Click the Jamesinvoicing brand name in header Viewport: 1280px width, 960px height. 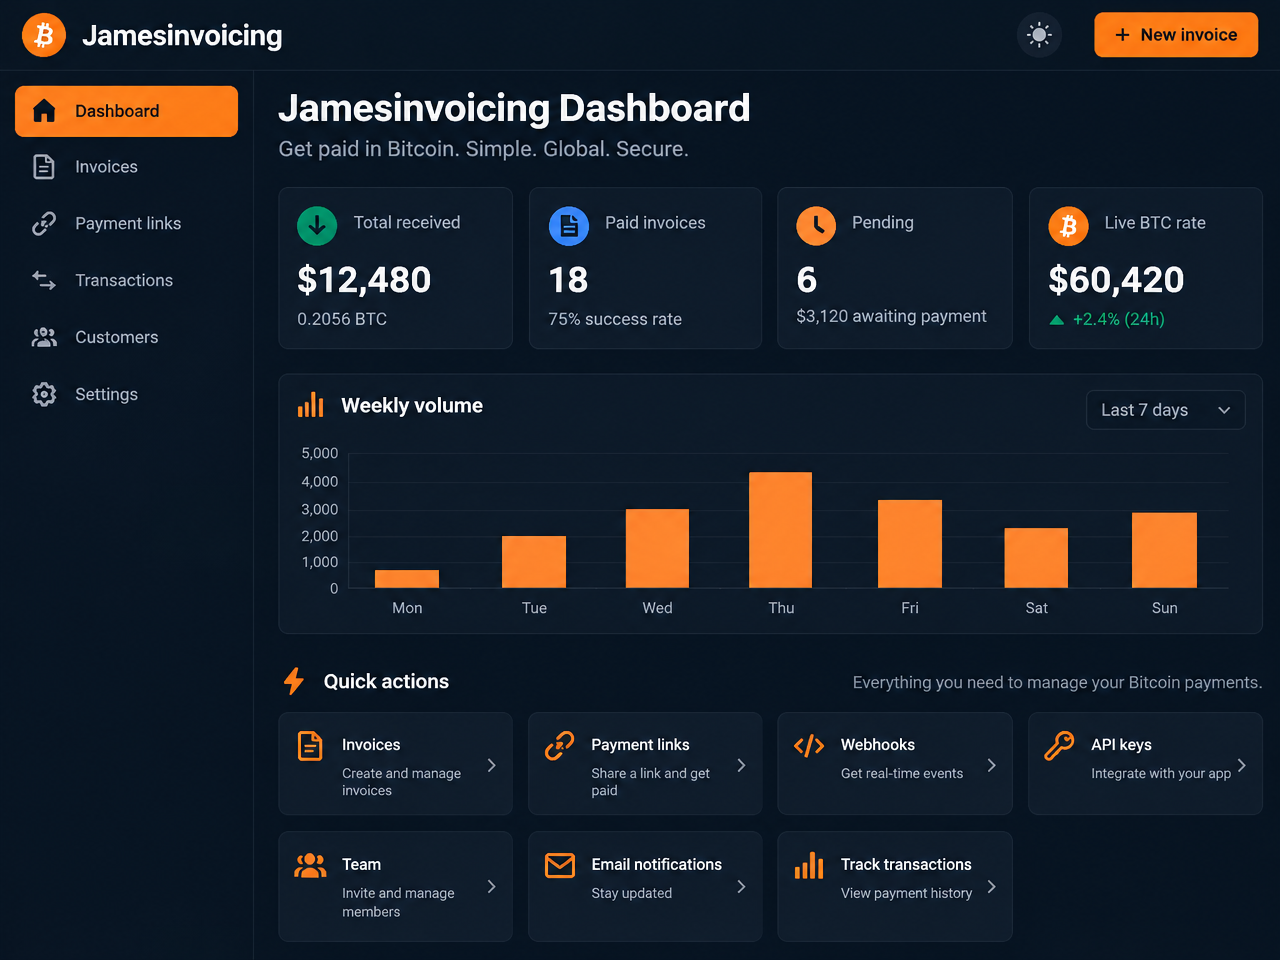[182, 35]
